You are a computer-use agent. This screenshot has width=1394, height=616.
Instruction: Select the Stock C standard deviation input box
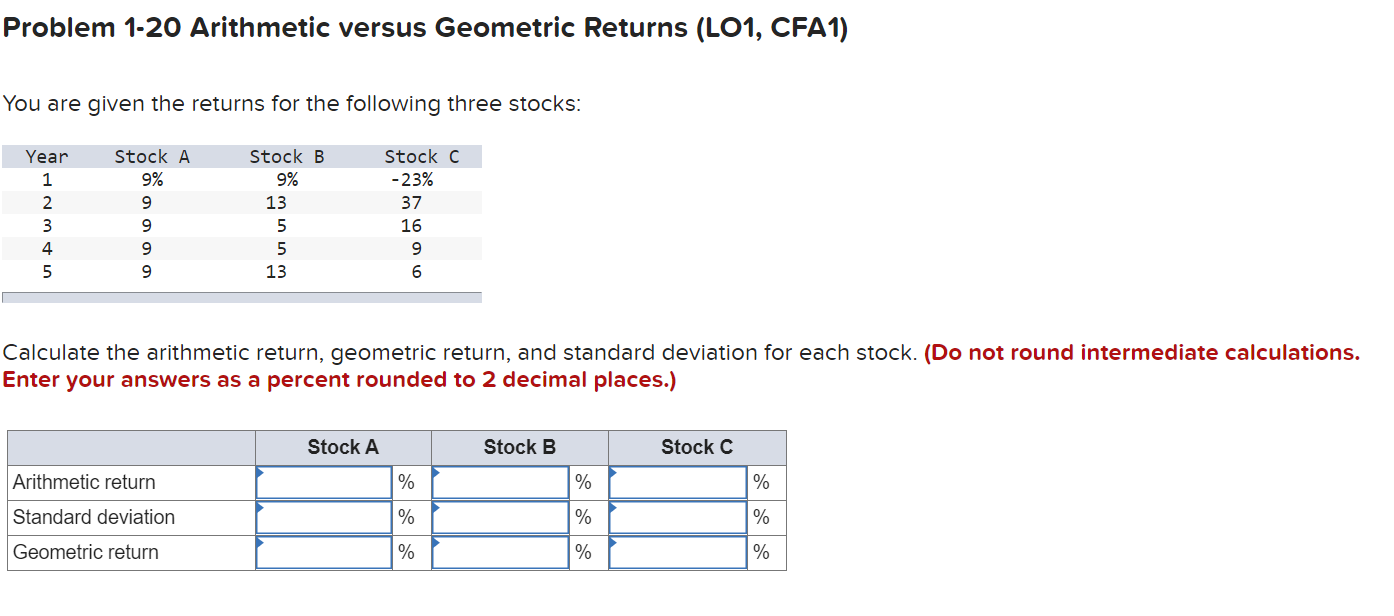tap(677, 517)
